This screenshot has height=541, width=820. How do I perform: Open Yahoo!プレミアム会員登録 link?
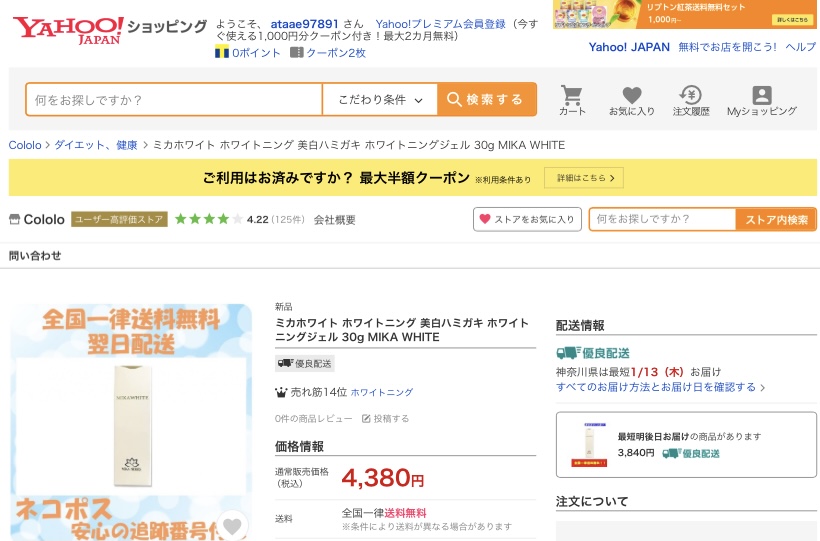click(440, 24)
